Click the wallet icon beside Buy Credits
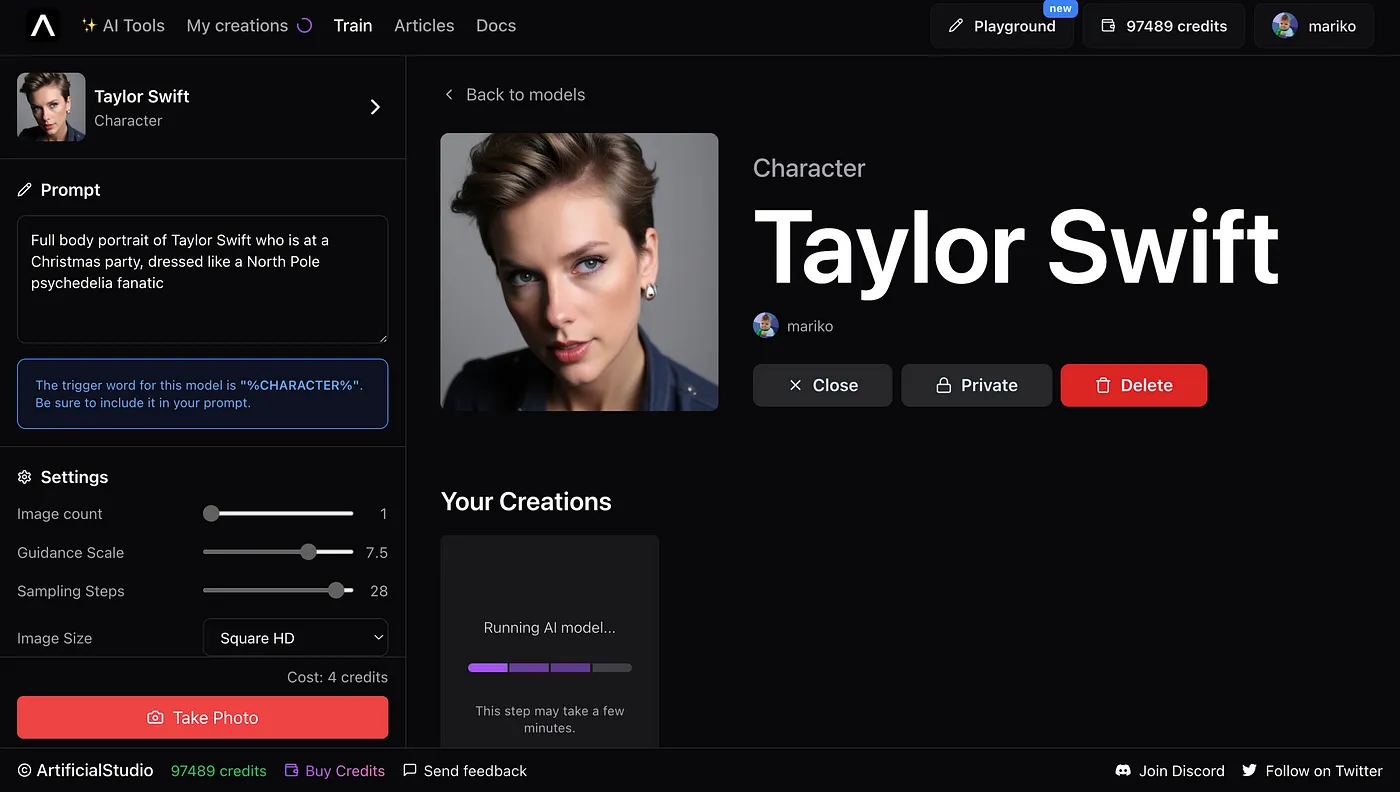The image size is (1400, 792). 292,771
